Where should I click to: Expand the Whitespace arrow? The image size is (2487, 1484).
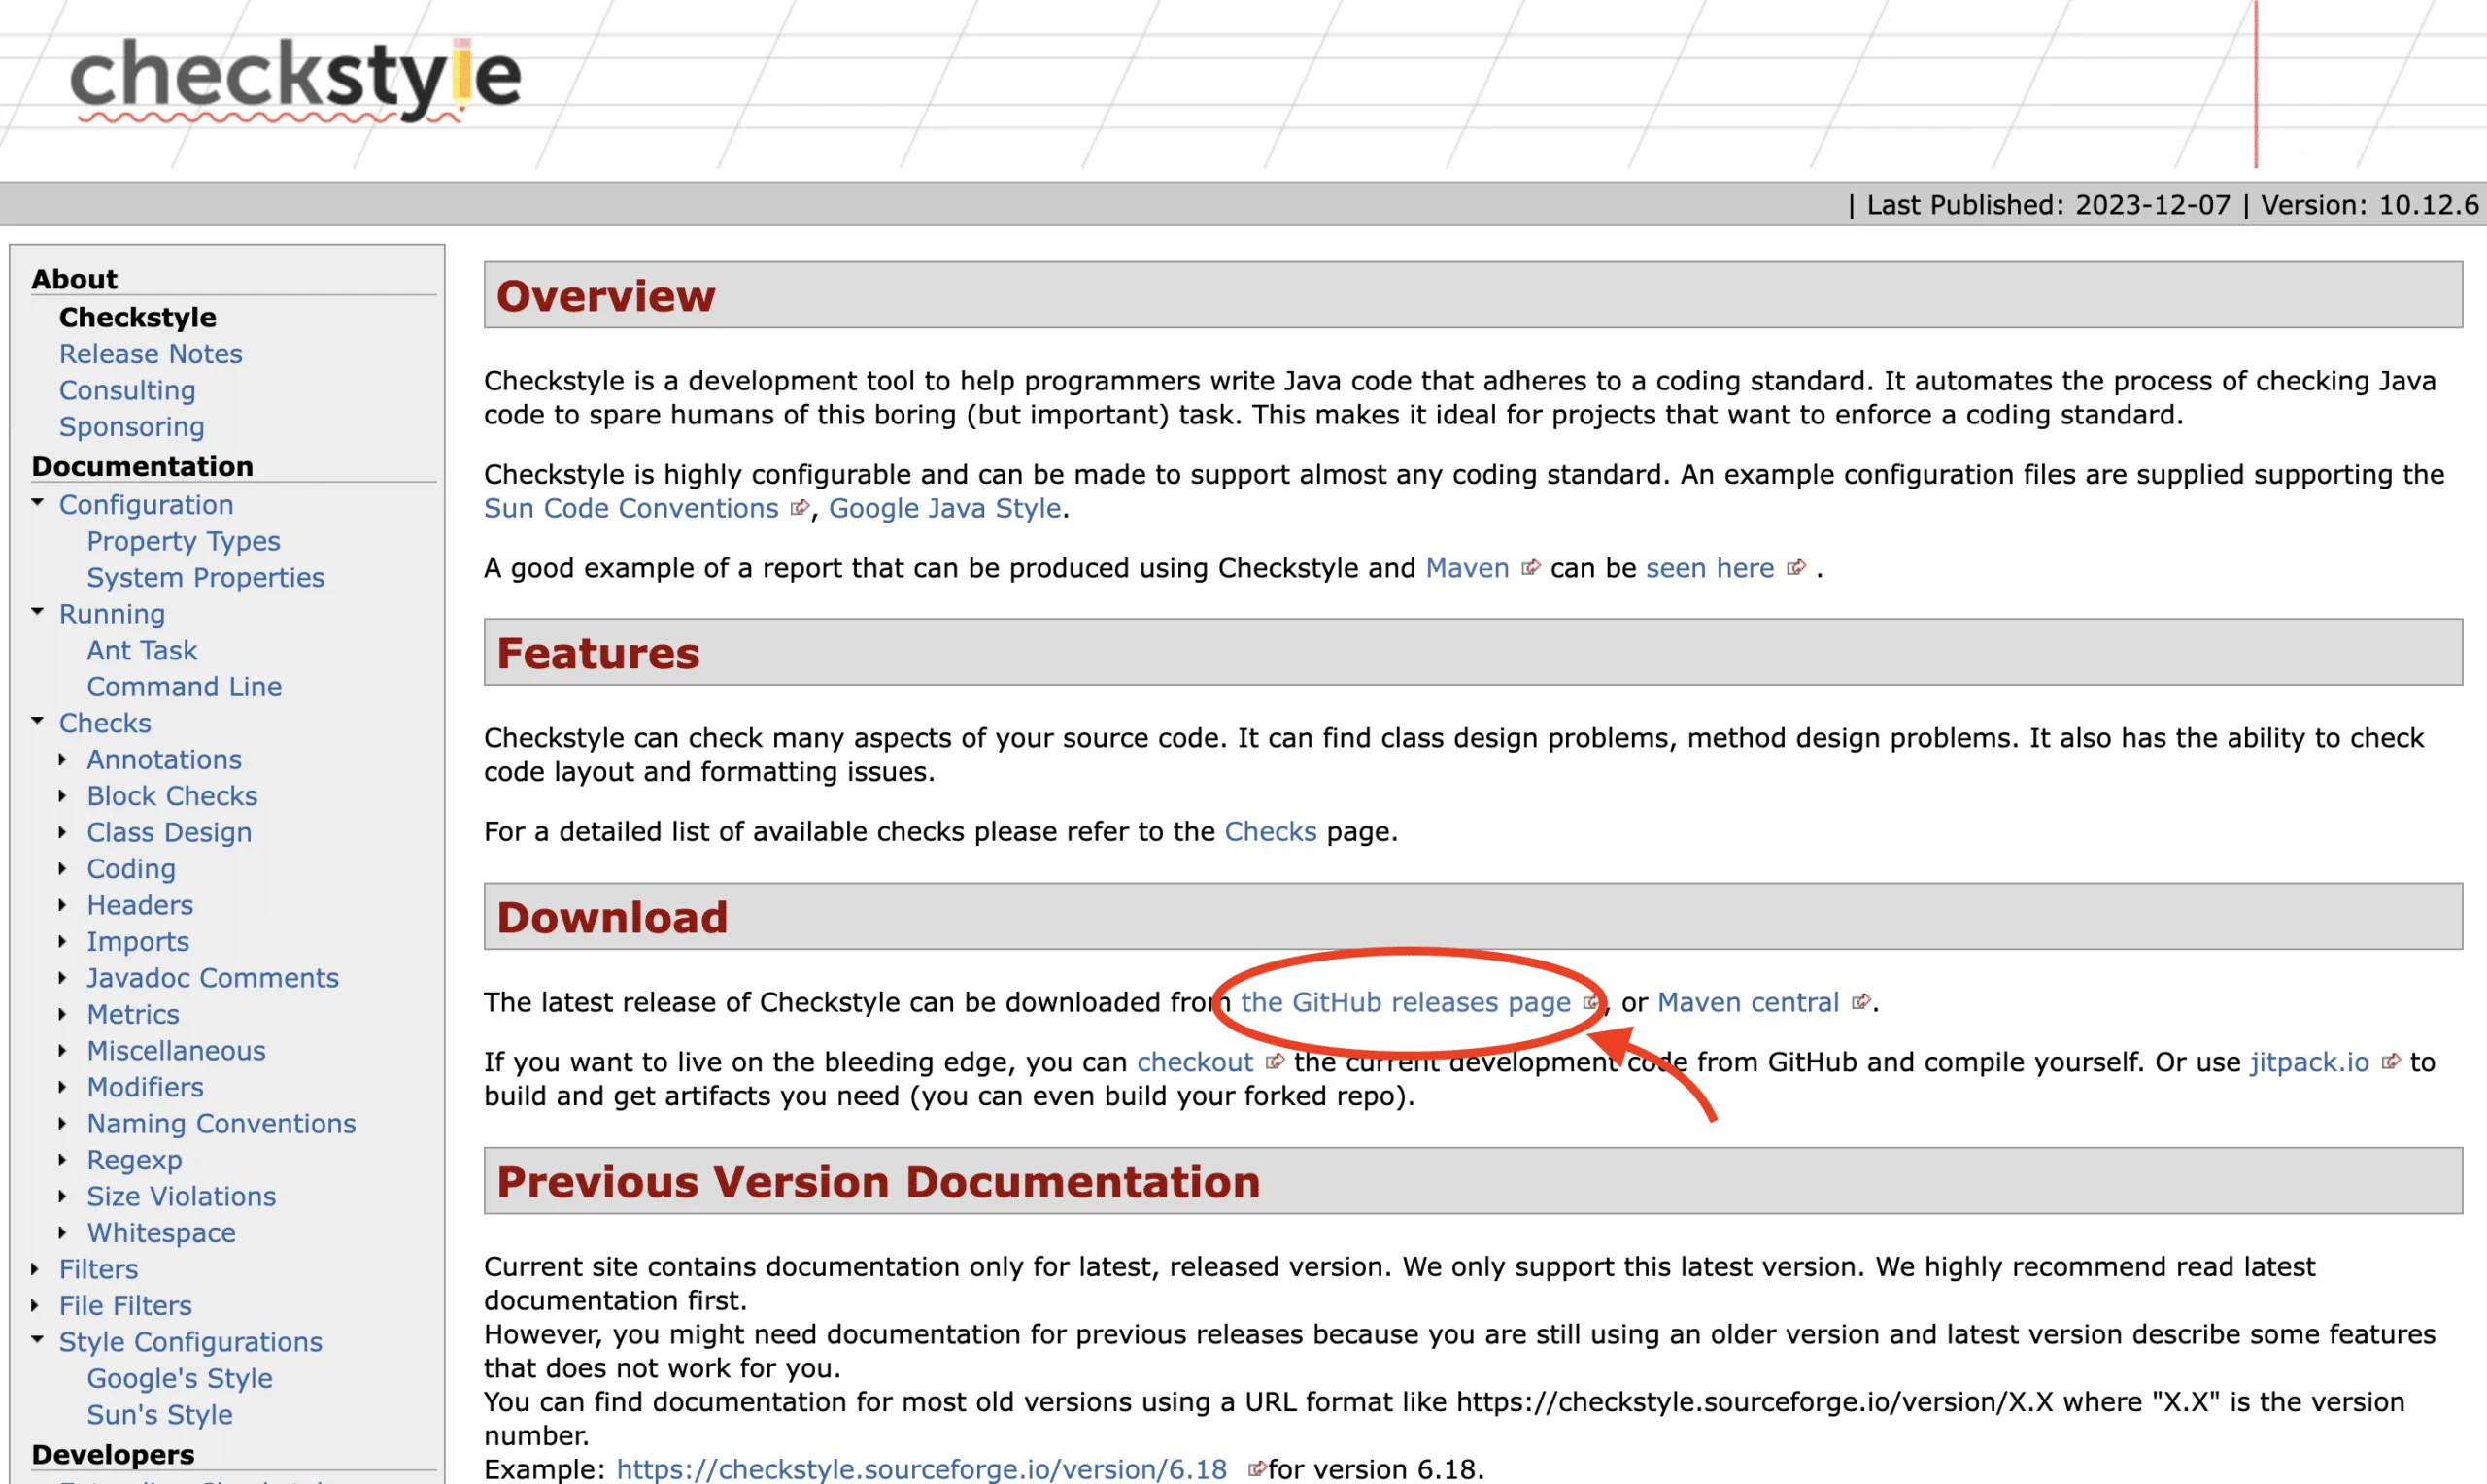(62, 1233)
